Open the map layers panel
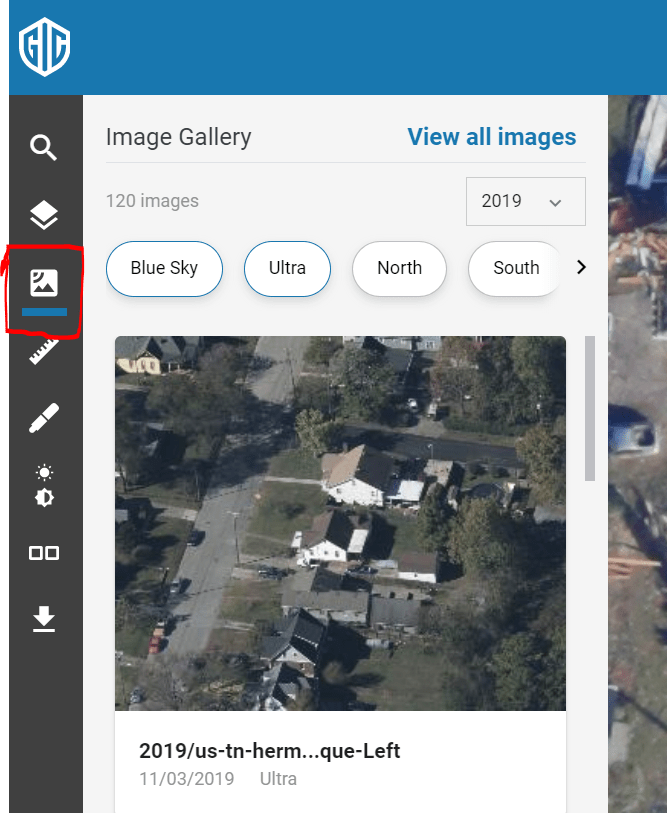Screen dimensions: 667x813 click(x=44, y=215)
